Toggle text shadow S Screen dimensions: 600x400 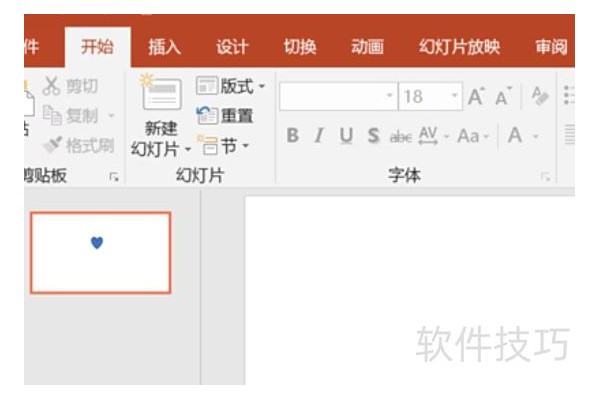click(x=373, y=136)
